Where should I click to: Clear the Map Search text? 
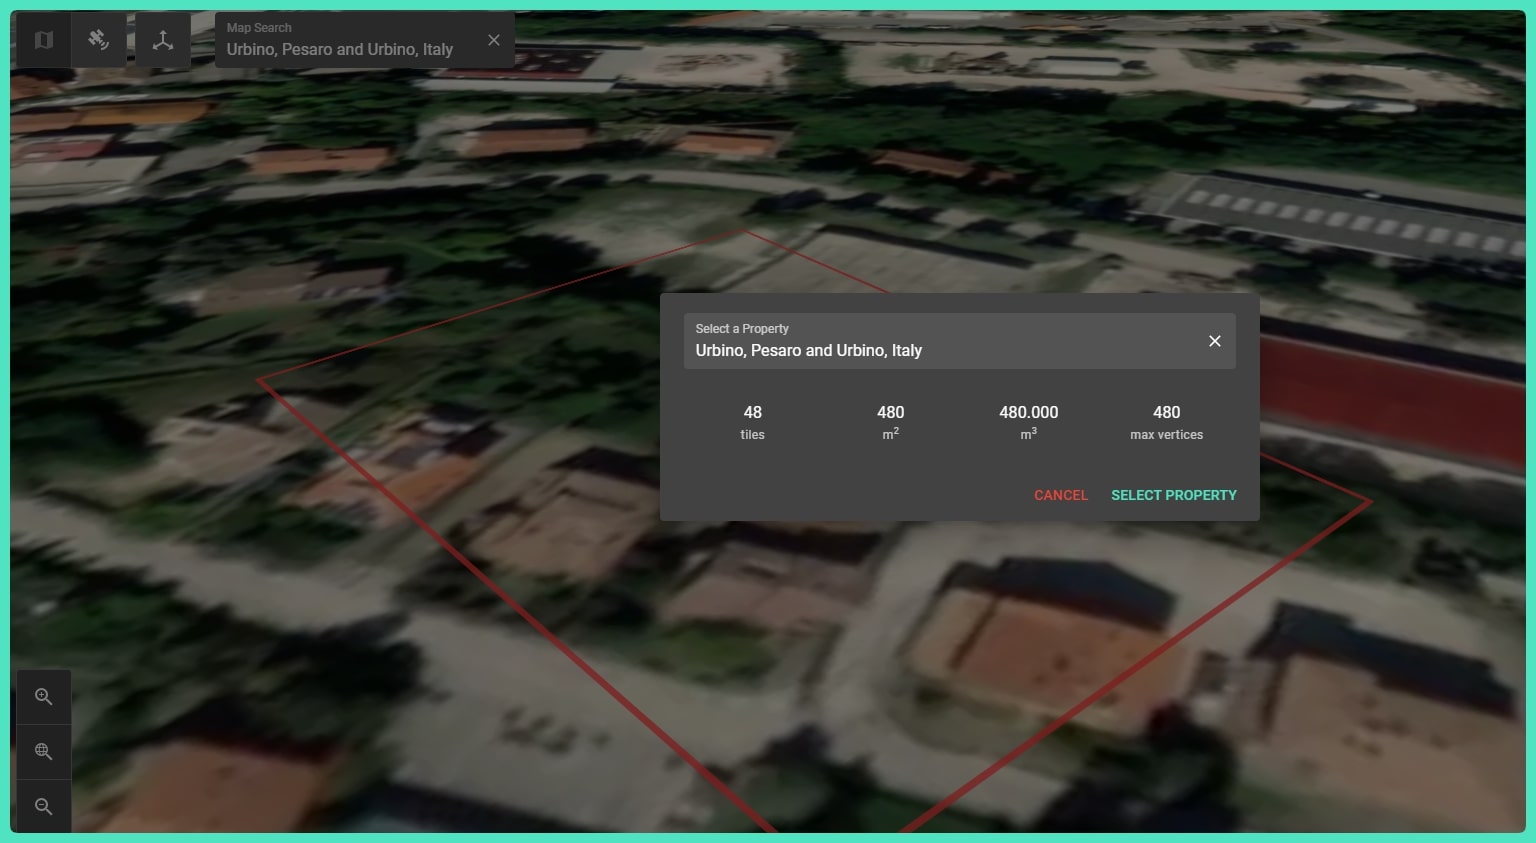click(x=494, y=40)
